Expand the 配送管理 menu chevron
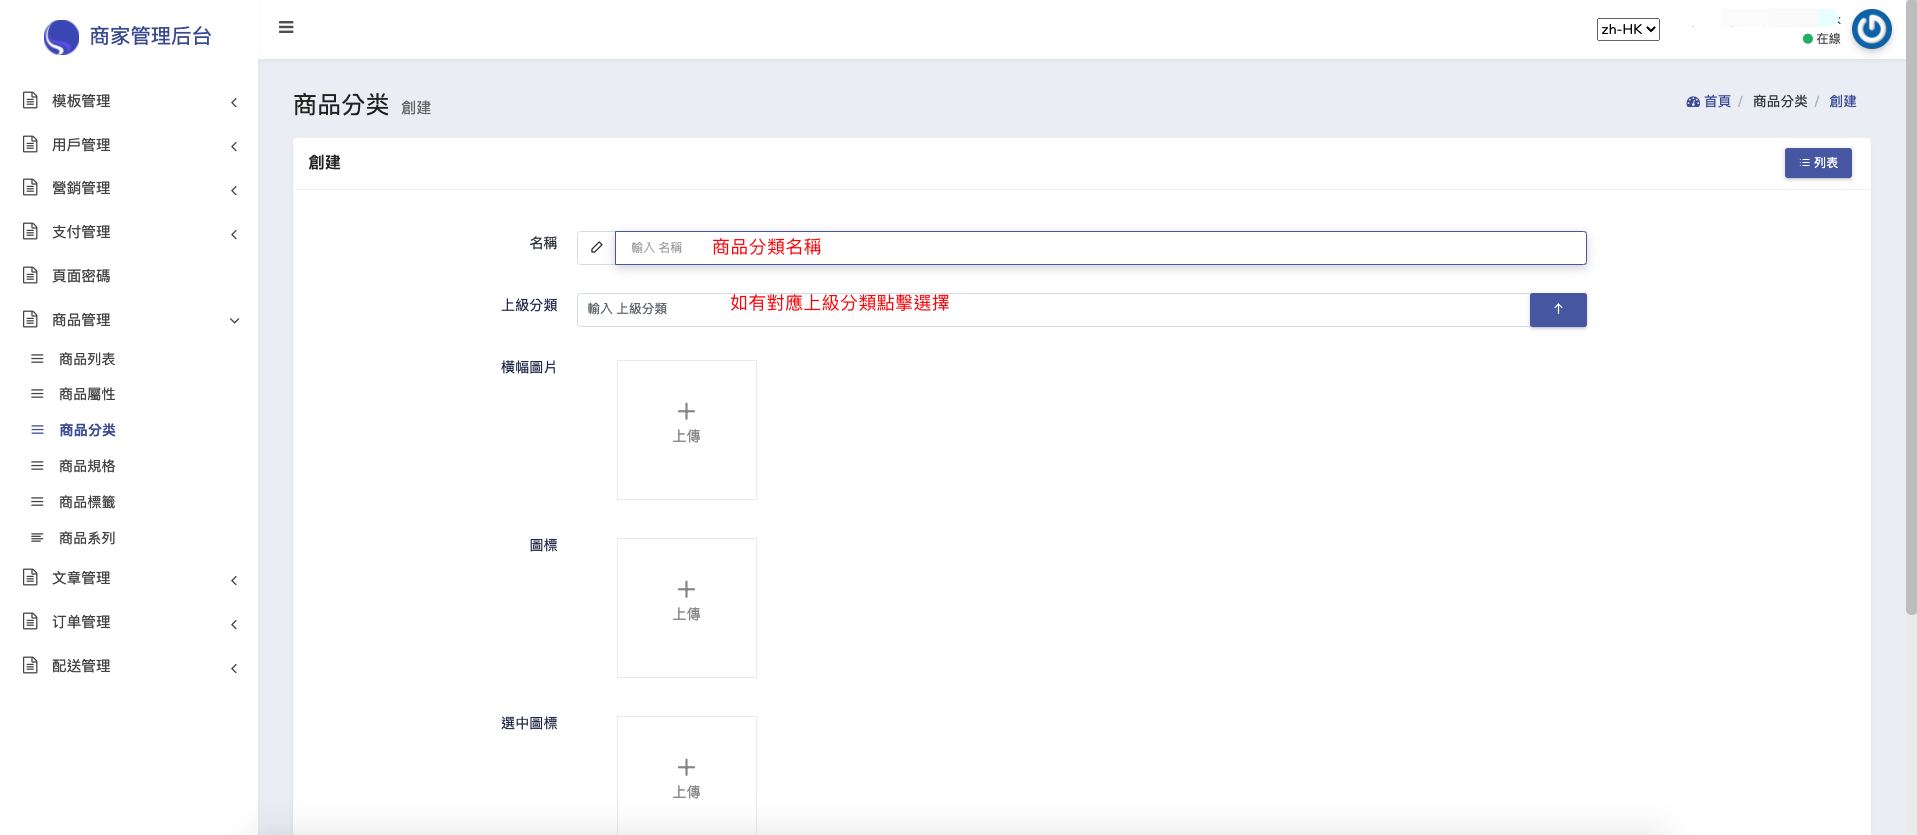 (234, 668)
